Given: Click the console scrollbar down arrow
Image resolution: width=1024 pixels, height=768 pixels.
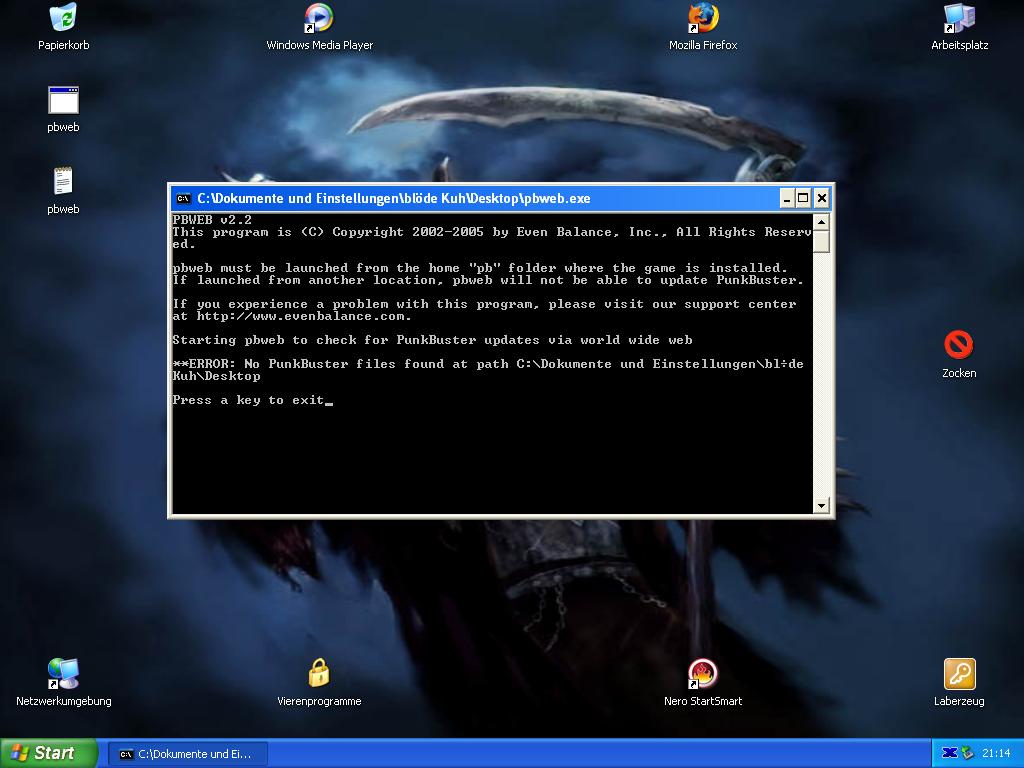Looking at the screenshot, I should [822, 505].
